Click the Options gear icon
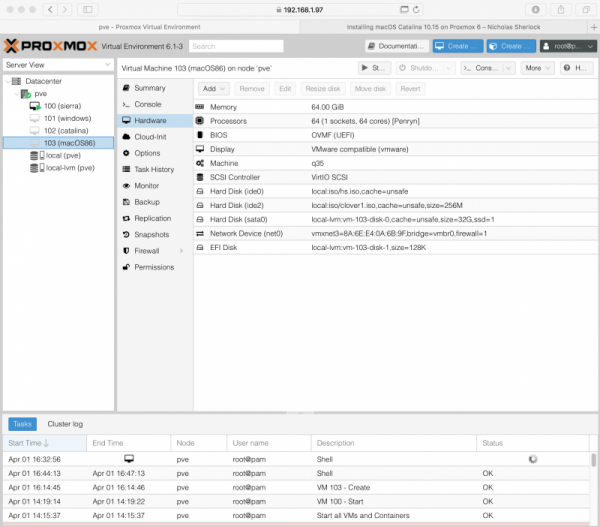Image resolution: width=600 pixels, height=527 pixels. (x=126, y=153)
